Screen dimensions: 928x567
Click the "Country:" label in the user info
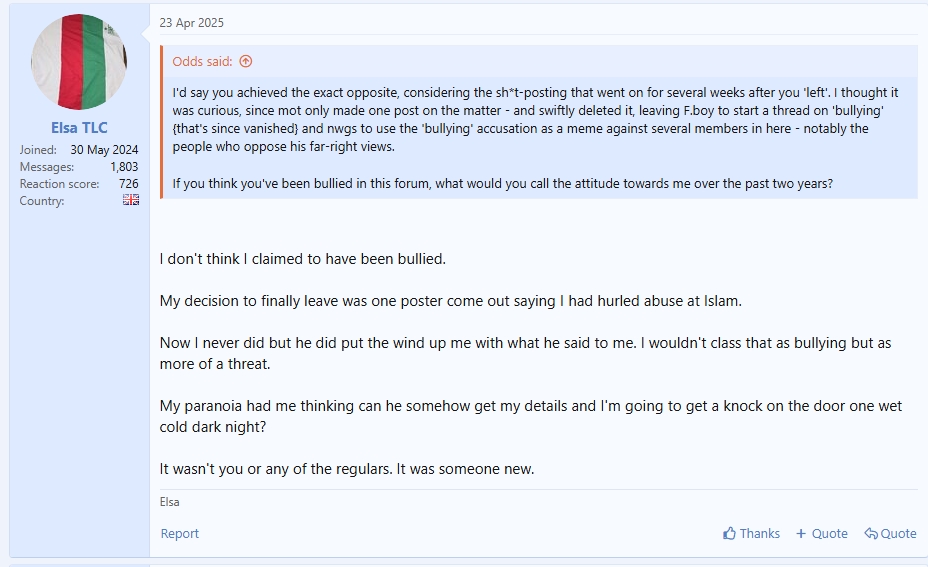[x=42, y=201]
